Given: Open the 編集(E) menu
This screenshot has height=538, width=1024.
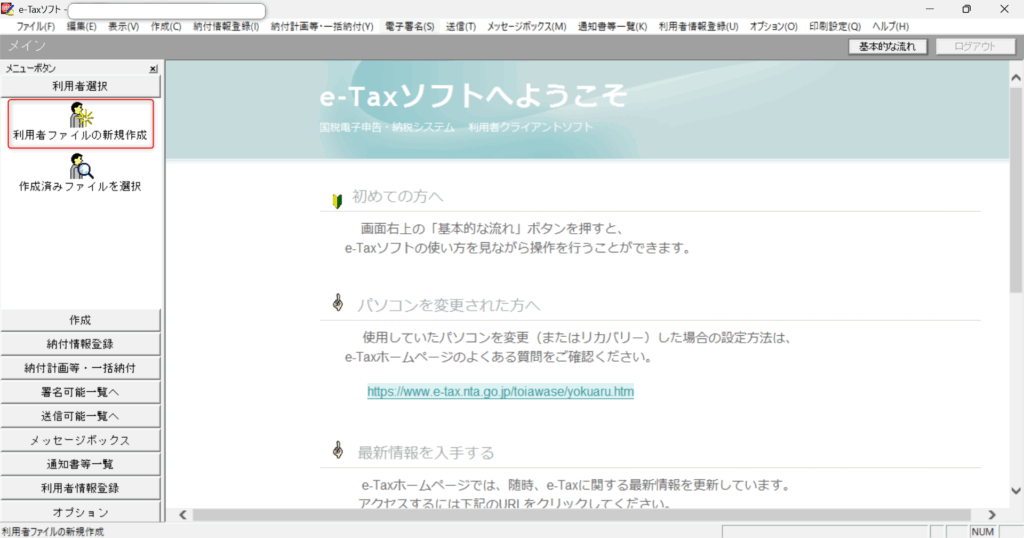Looking at the screenshot, I should click(x=81, y=27).
